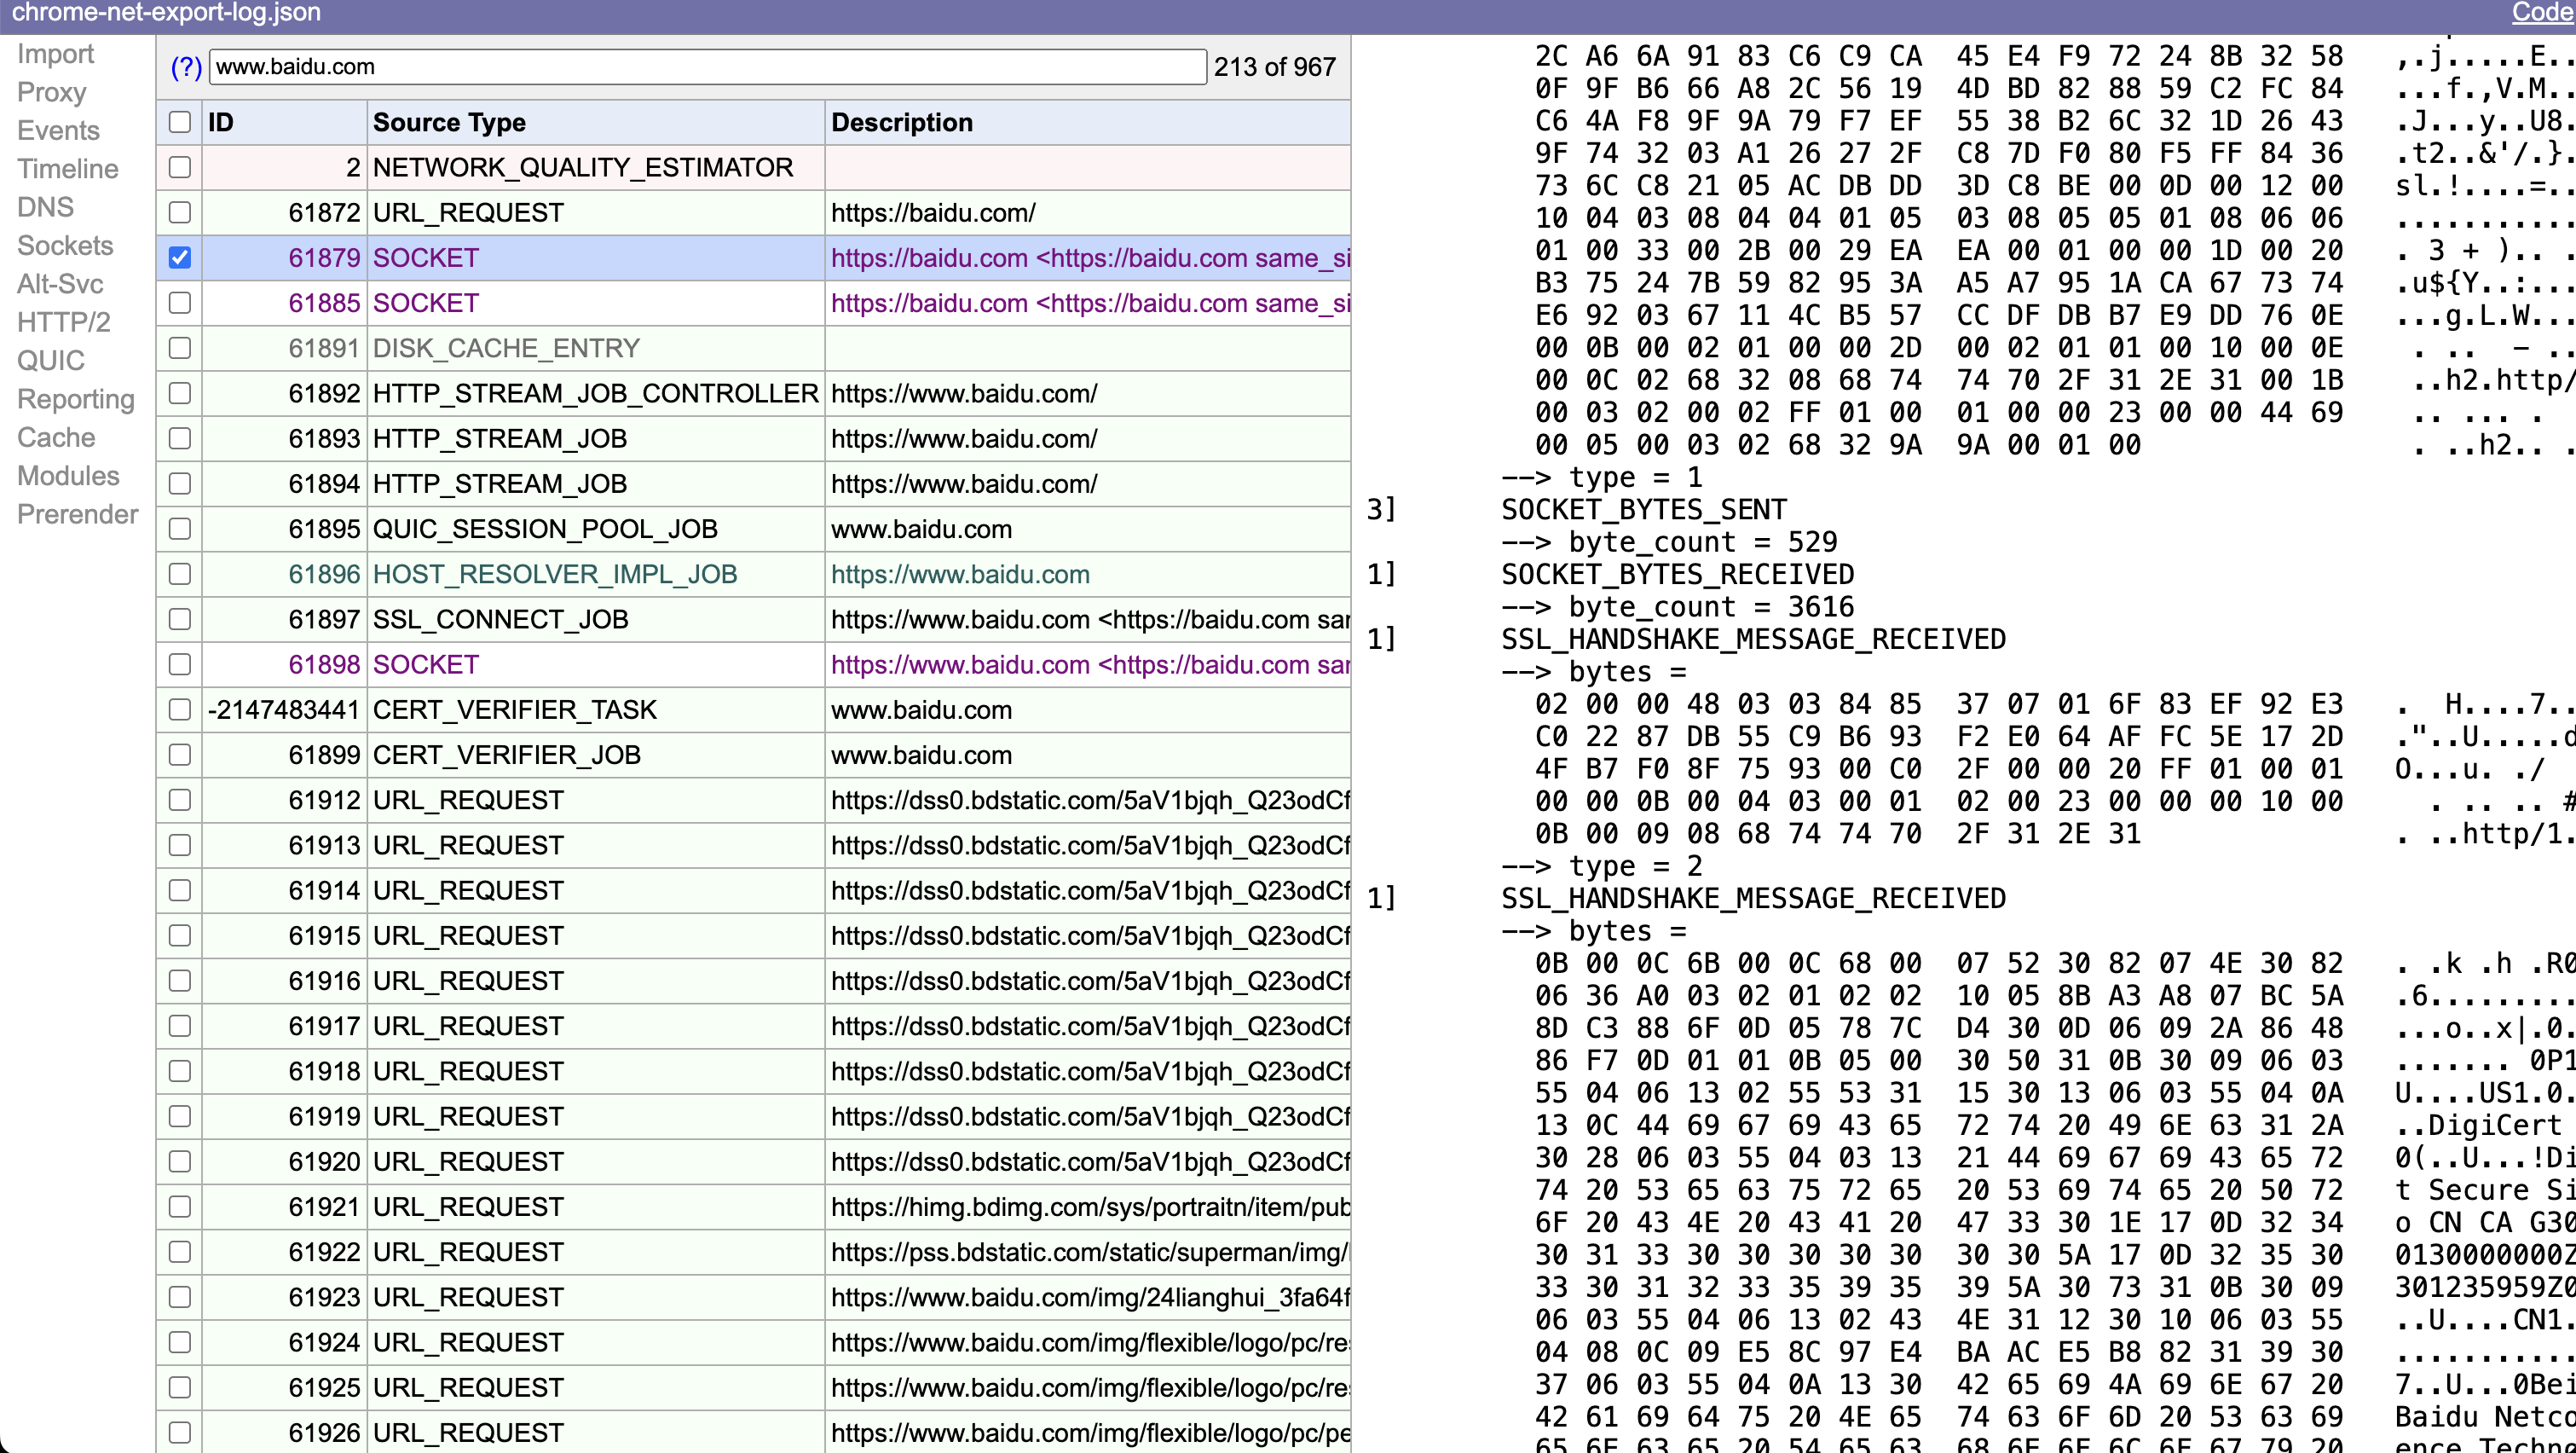The height and width of the screenshot is (1453, 2576).
Task: Click the www.baidu.com filter input field
Action: click(707, 67)
